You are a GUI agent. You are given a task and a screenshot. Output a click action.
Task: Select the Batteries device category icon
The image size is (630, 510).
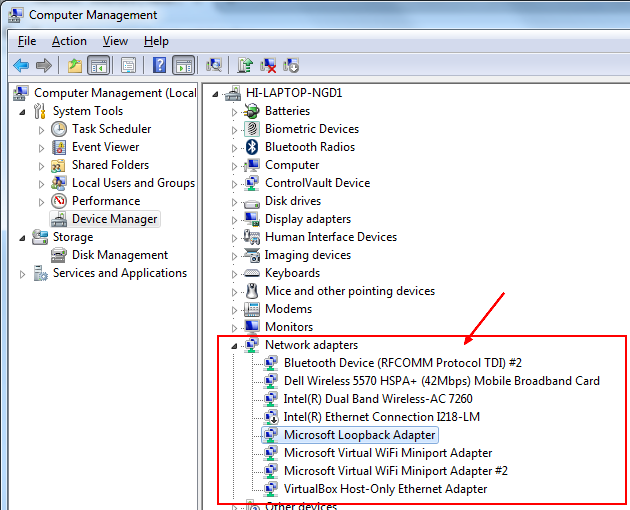252,111
